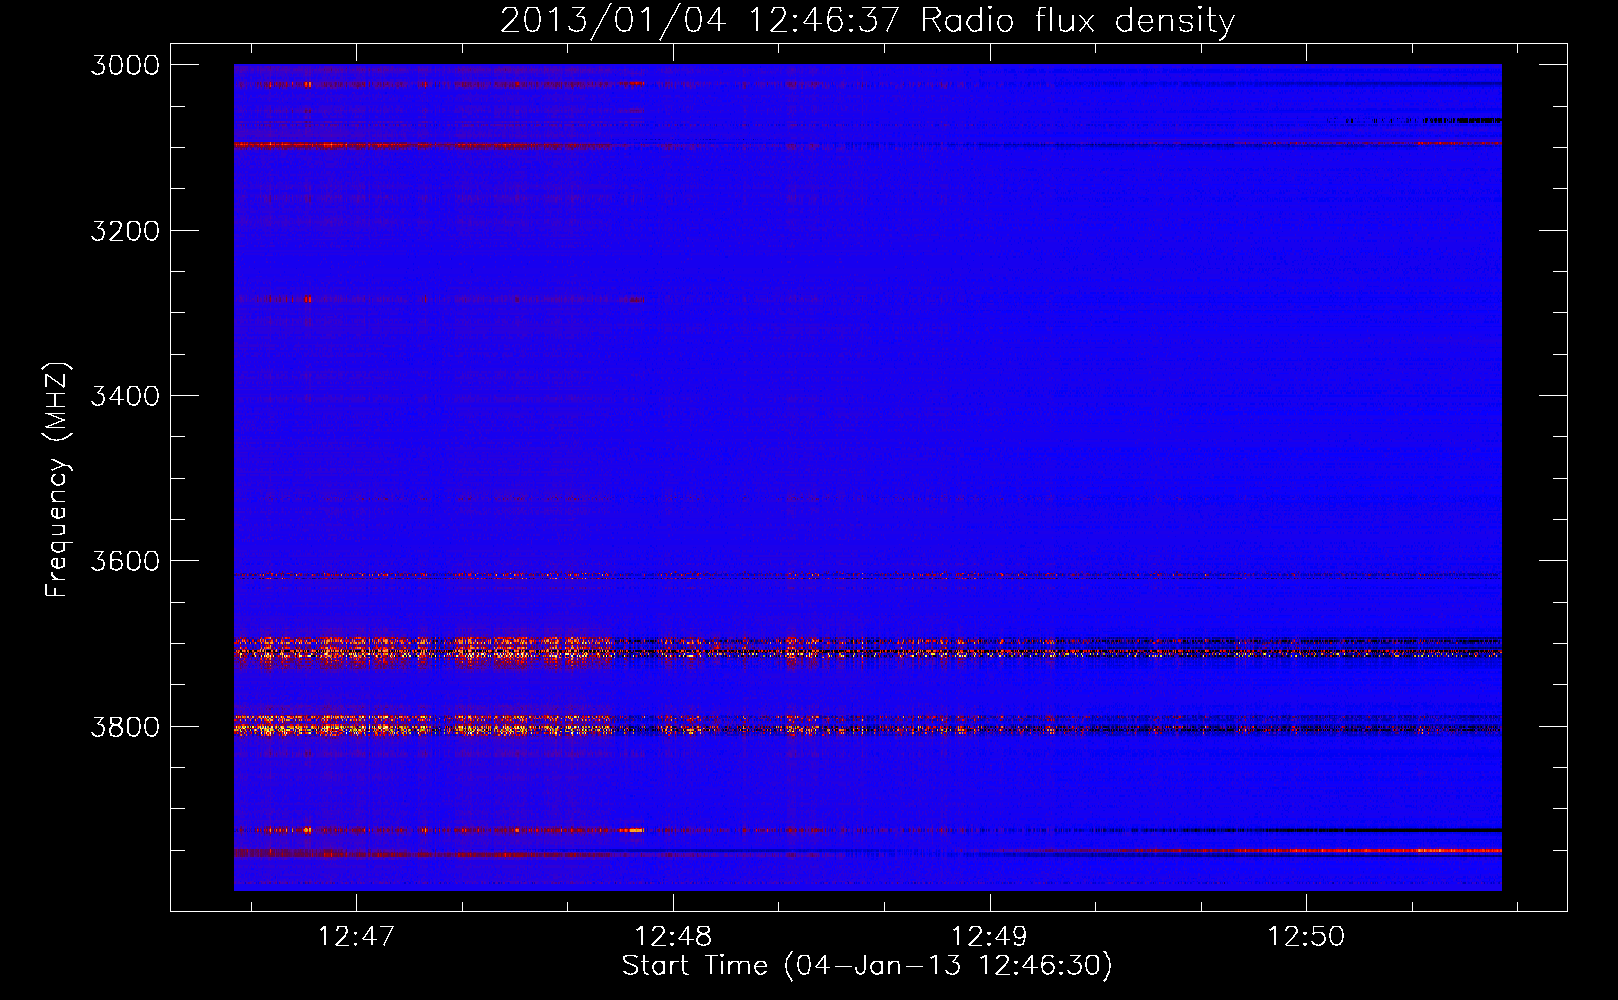The image size is (1618, 1000).
Task: Click the 12:50 time axis label
Action: (x=1306, y=936)
